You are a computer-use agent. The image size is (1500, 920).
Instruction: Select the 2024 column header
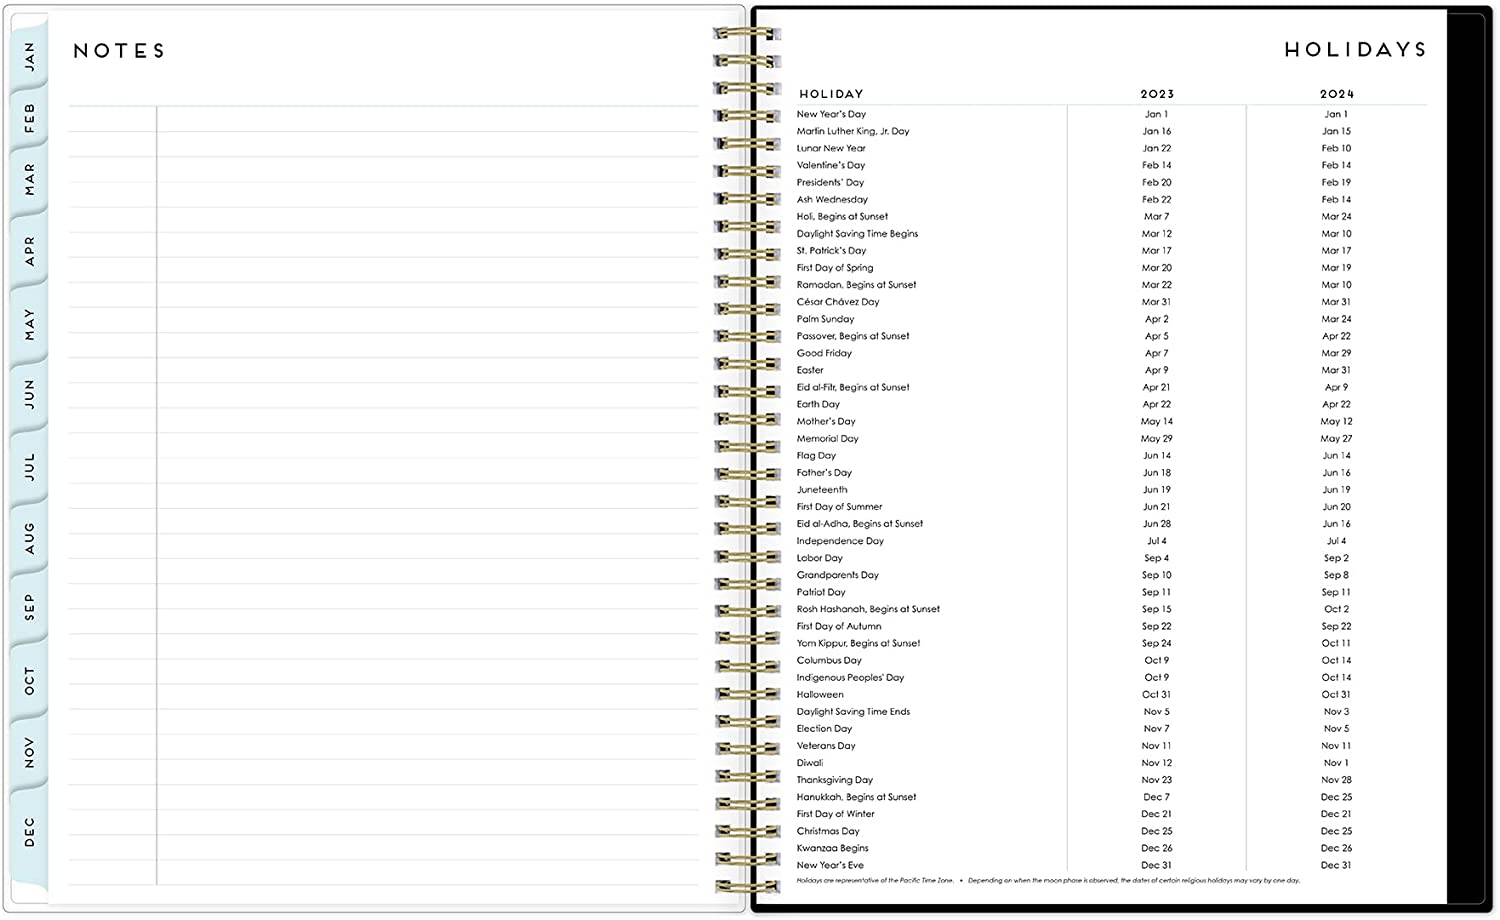[1336, 94]
